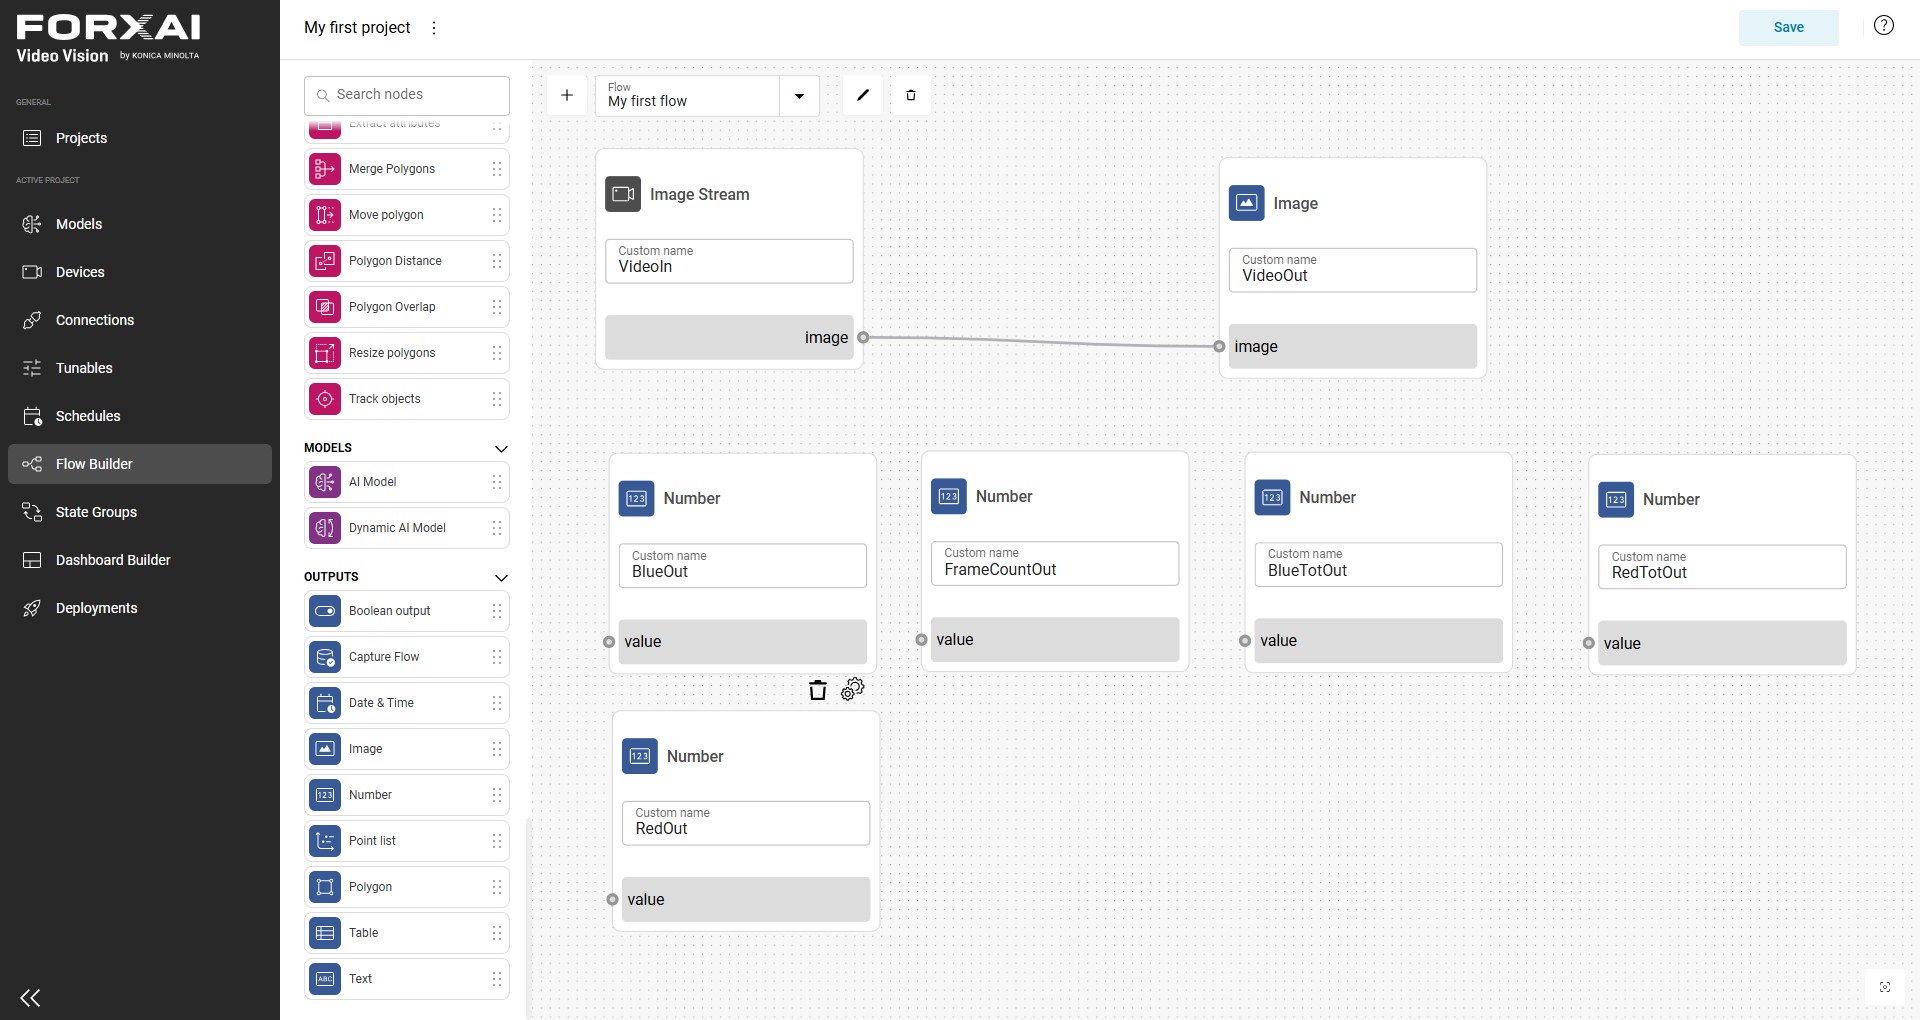
Task: Open node settings via the gear icon
Action: [x=853, y=689]
